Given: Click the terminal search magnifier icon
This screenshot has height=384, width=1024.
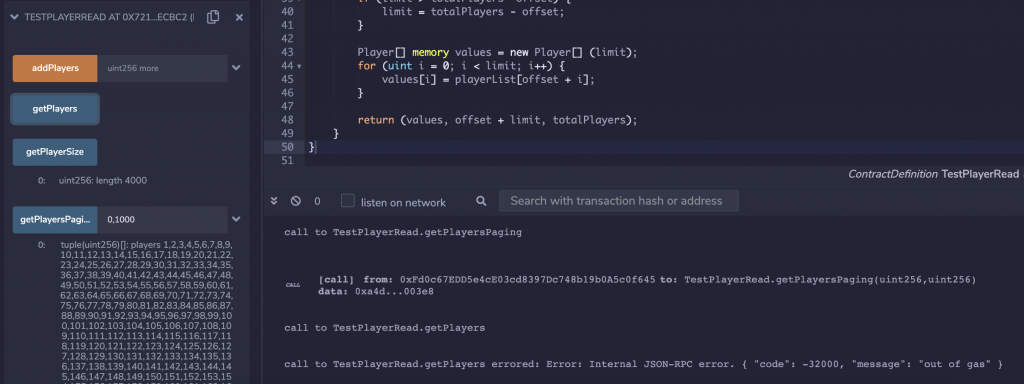Looking at the screenshot, I should coord(481,201).
